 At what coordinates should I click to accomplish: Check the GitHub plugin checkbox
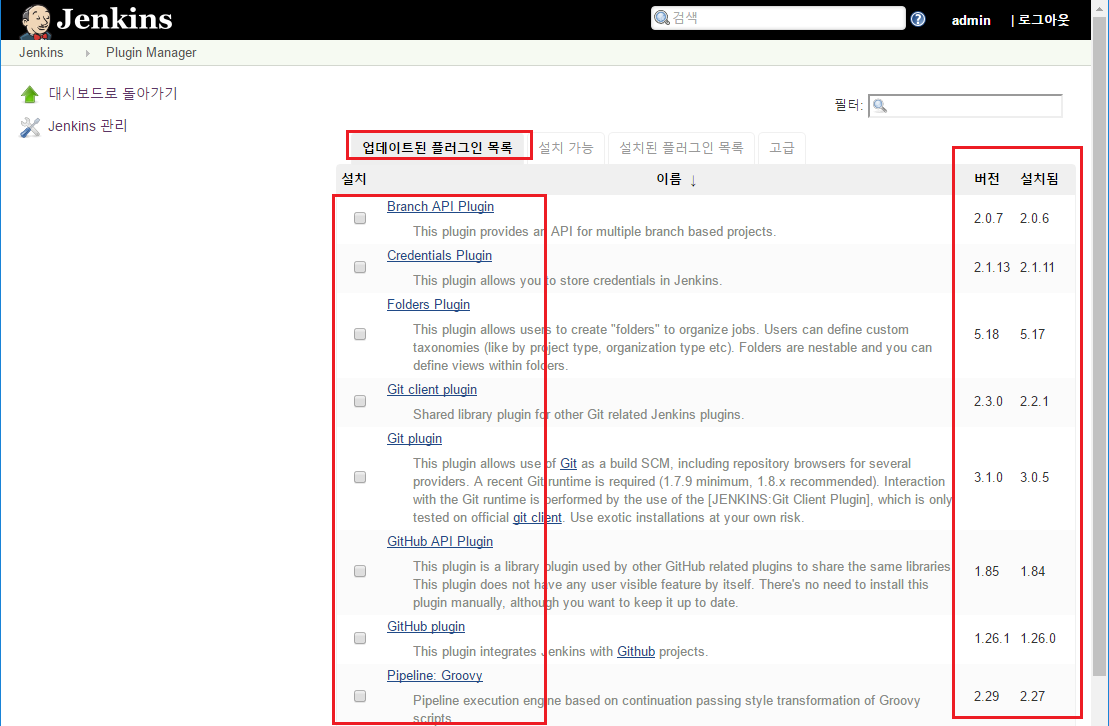(360, 638)
